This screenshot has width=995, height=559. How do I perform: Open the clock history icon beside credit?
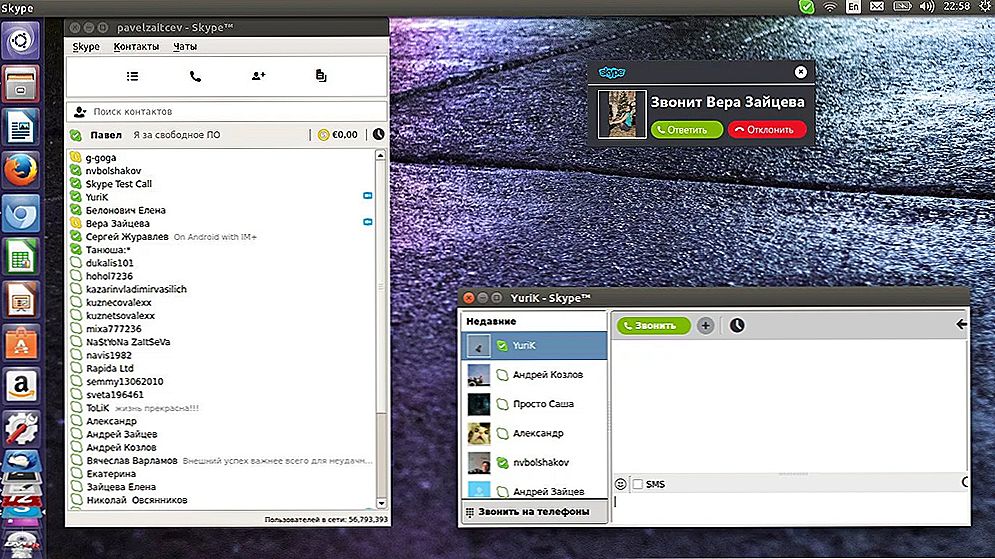pos(378,135)
